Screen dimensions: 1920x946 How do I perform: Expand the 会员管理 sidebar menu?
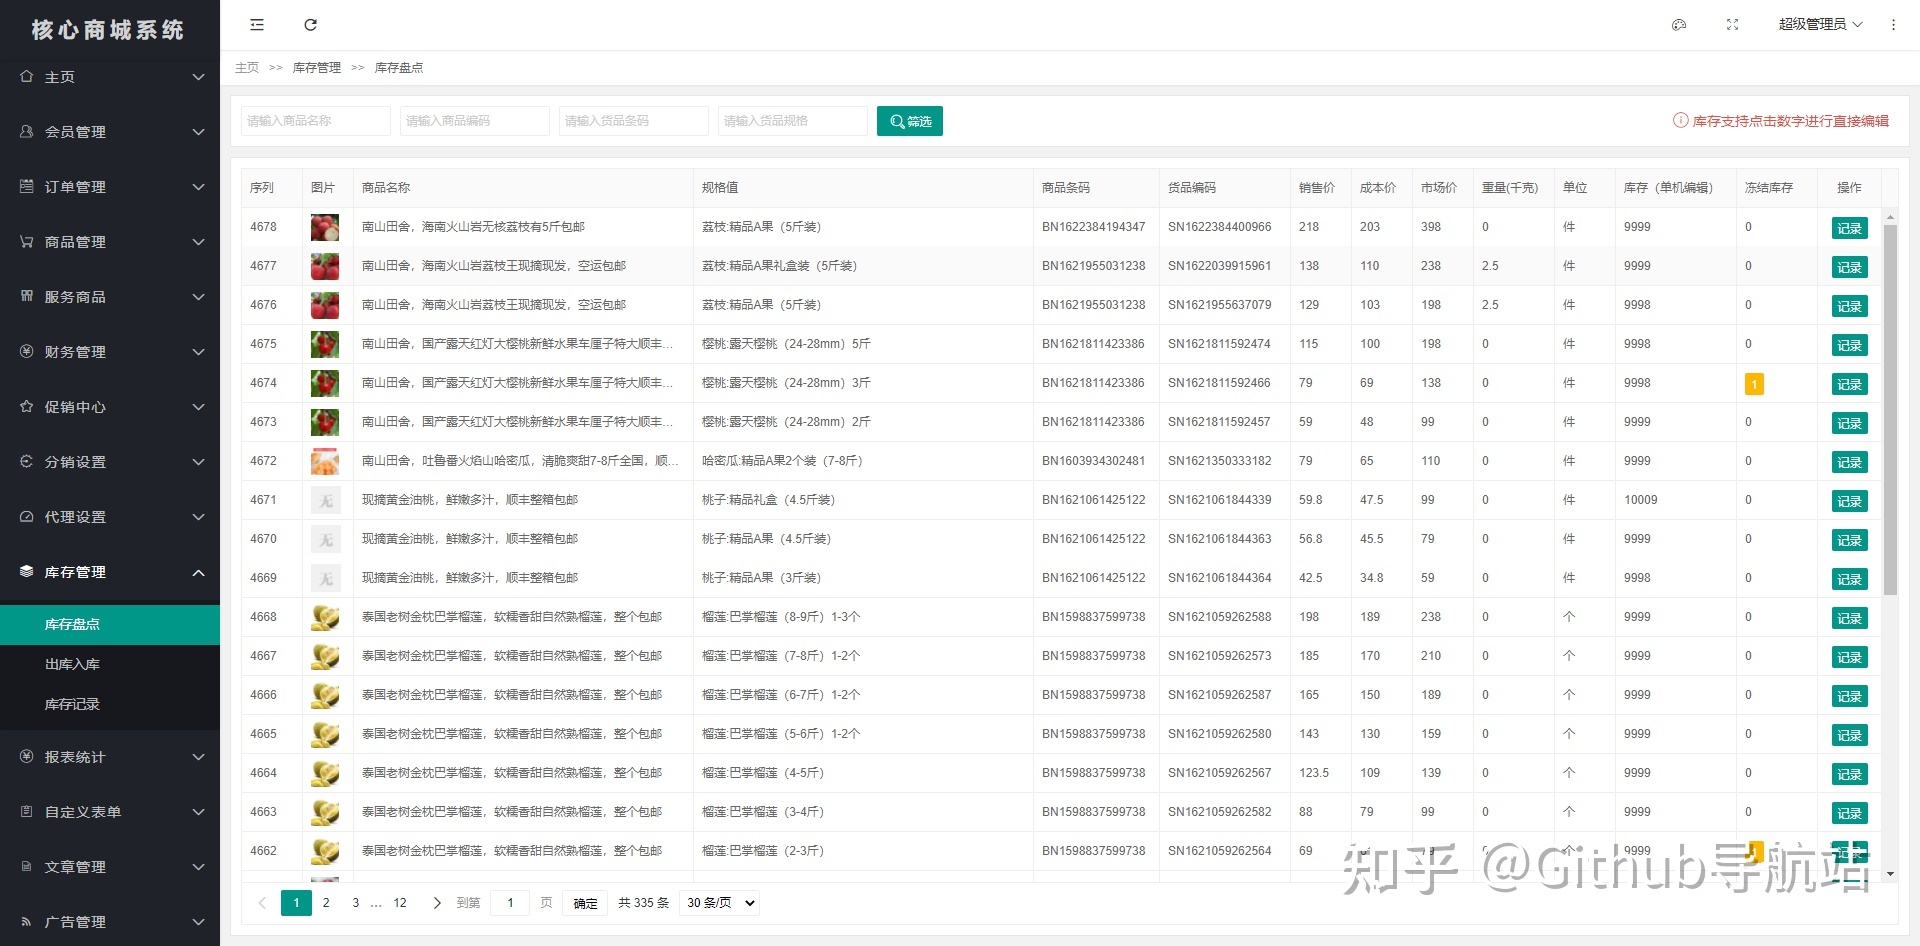tap(110, 132)
